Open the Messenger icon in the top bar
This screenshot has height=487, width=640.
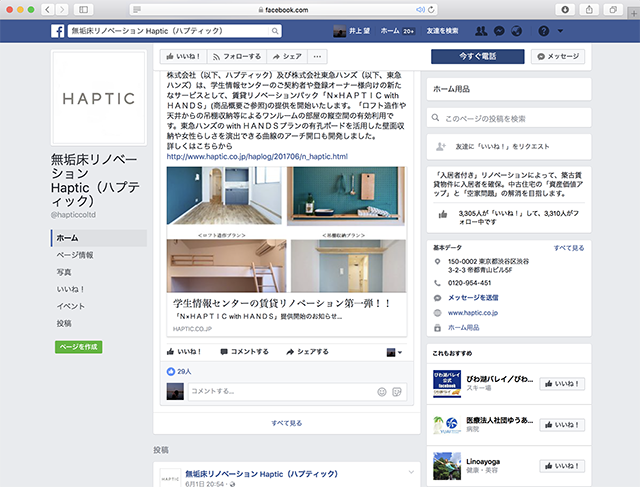pos(499,31)
